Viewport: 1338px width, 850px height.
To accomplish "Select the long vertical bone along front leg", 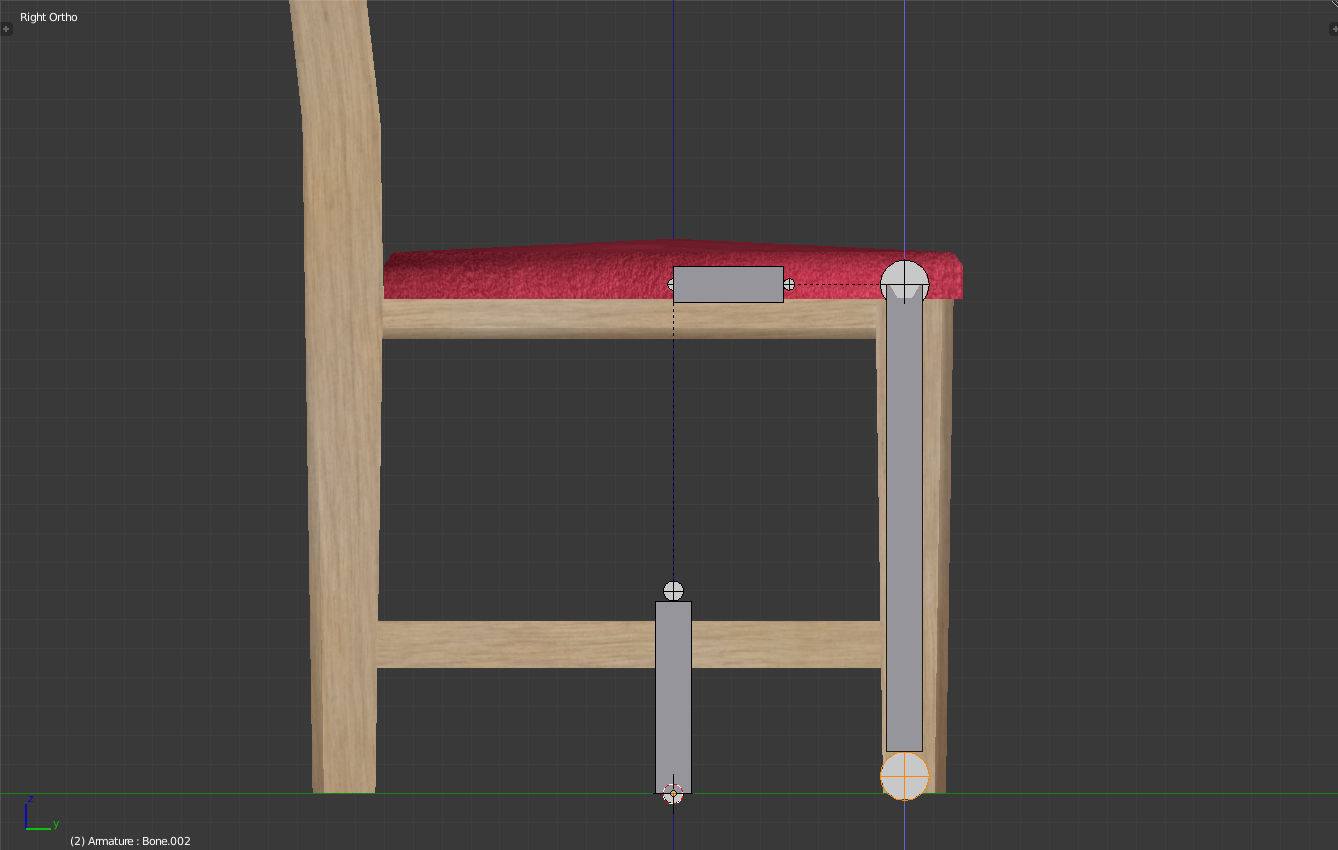I will [x=904, y=520].
